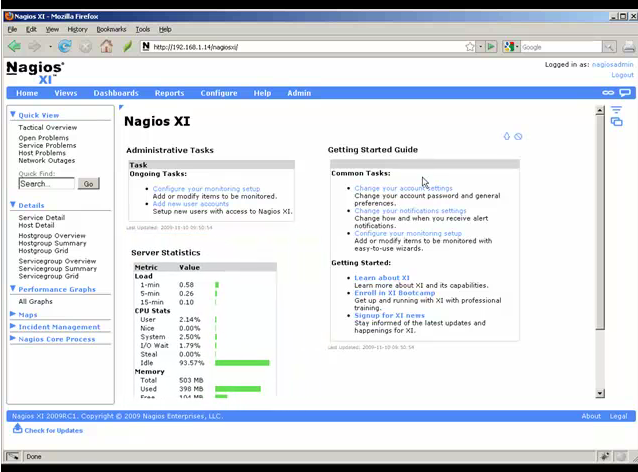Open the Firefox Bookmarks menu
The width and height of the screenshot is (638, 472).
[x=111, y=29]
